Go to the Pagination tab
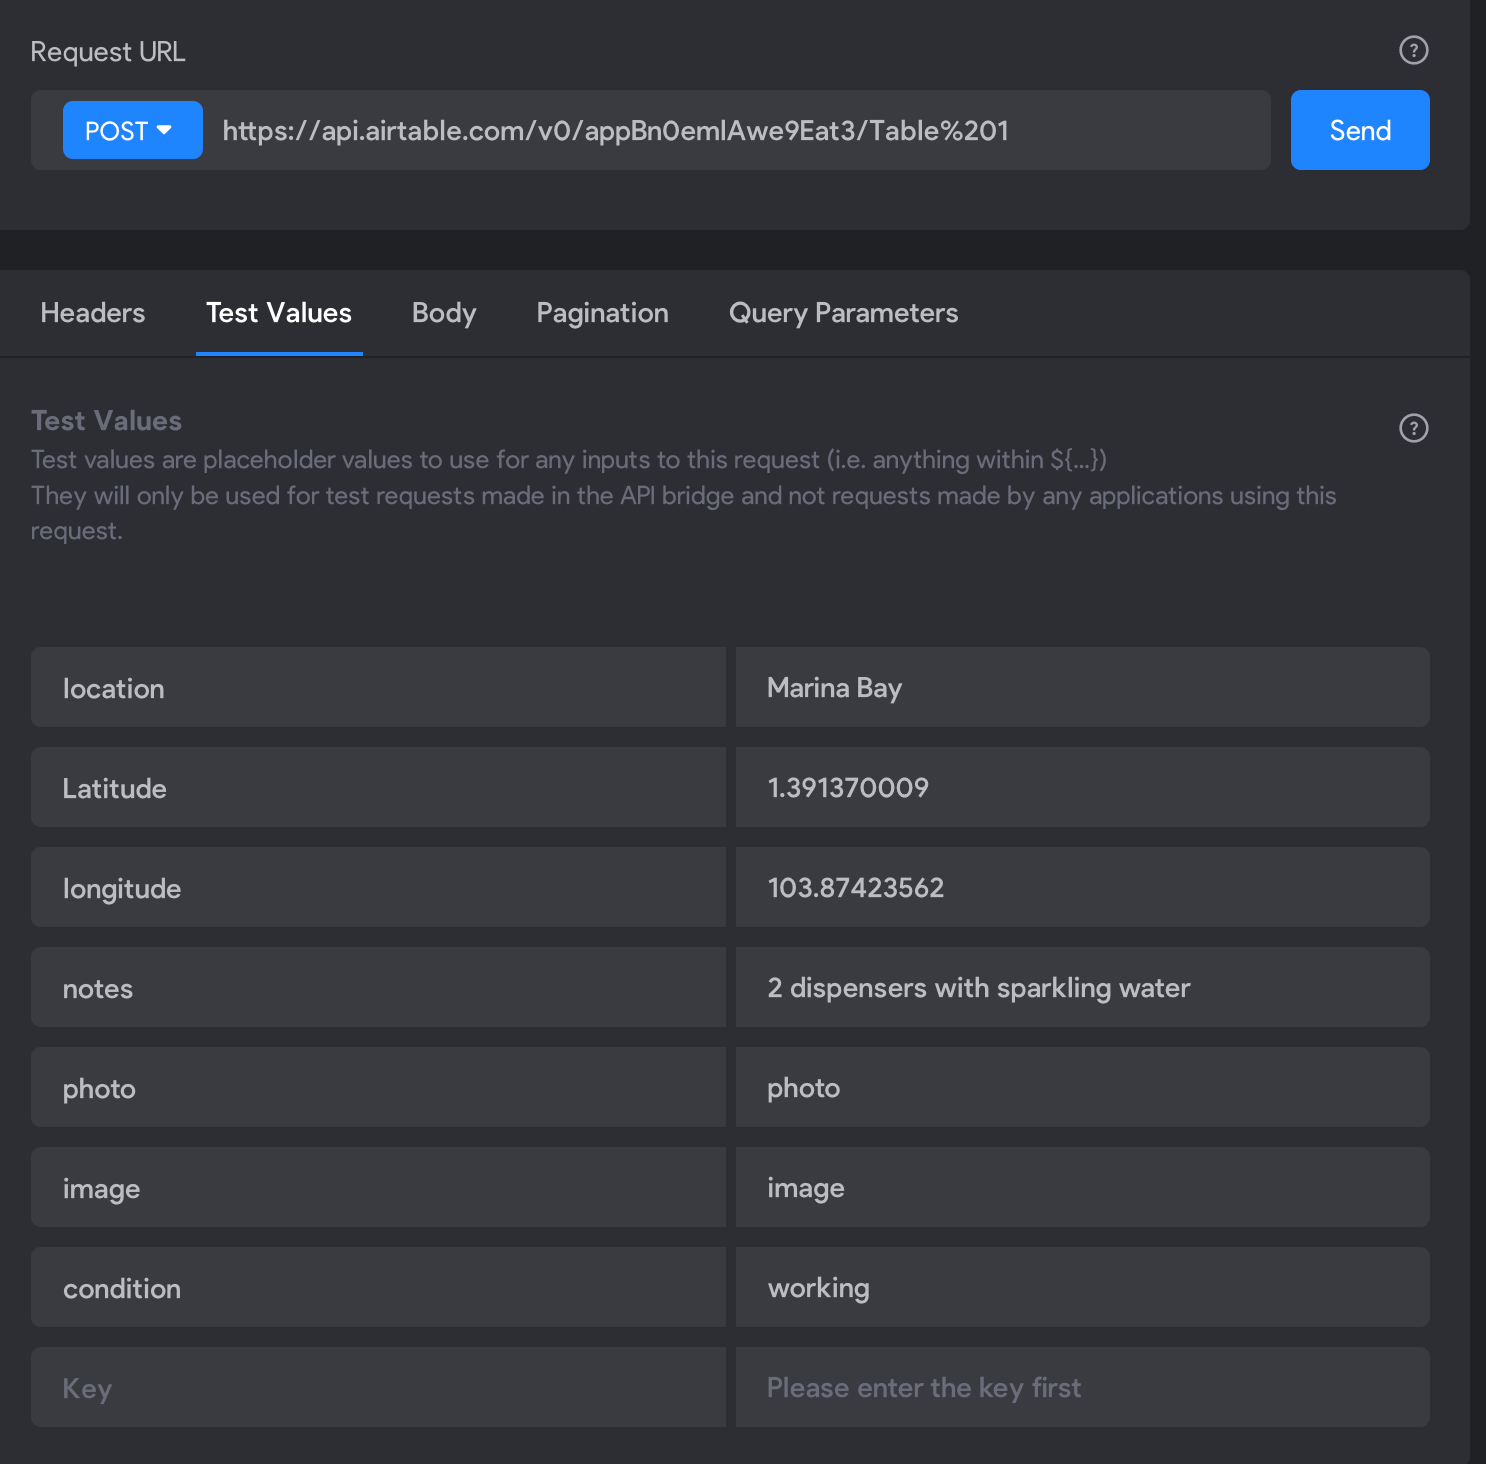 pos(602,313)
